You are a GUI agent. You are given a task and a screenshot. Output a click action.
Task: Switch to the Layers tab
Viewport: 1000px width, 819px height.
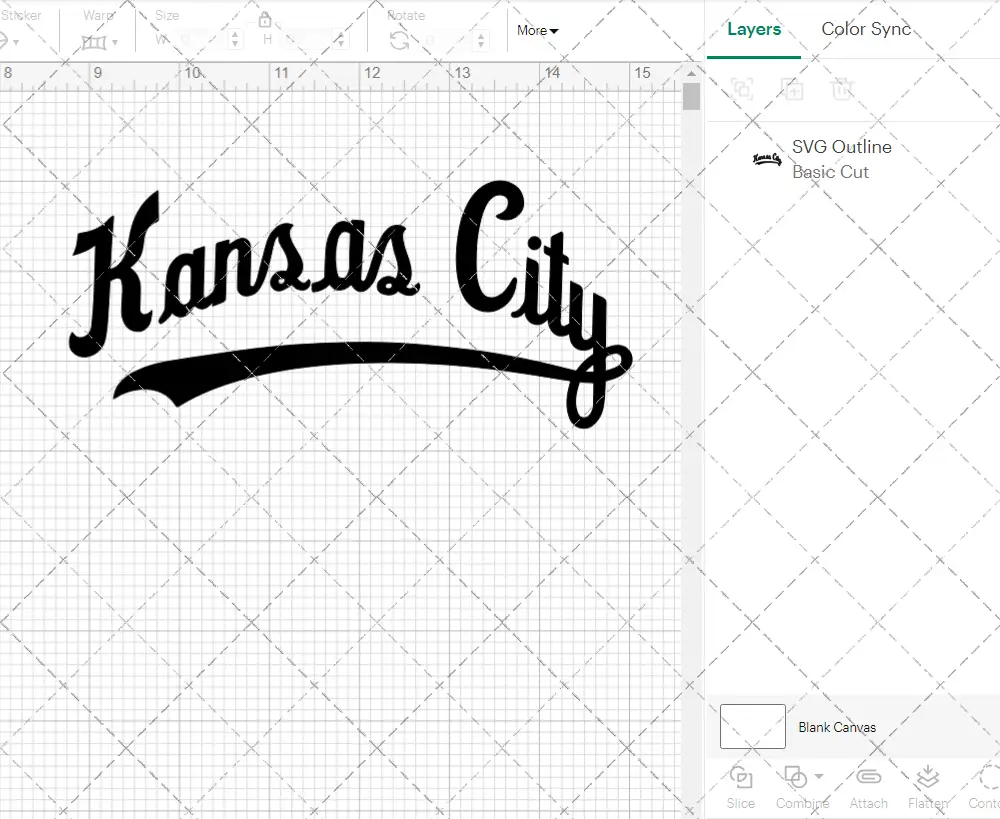754,29
